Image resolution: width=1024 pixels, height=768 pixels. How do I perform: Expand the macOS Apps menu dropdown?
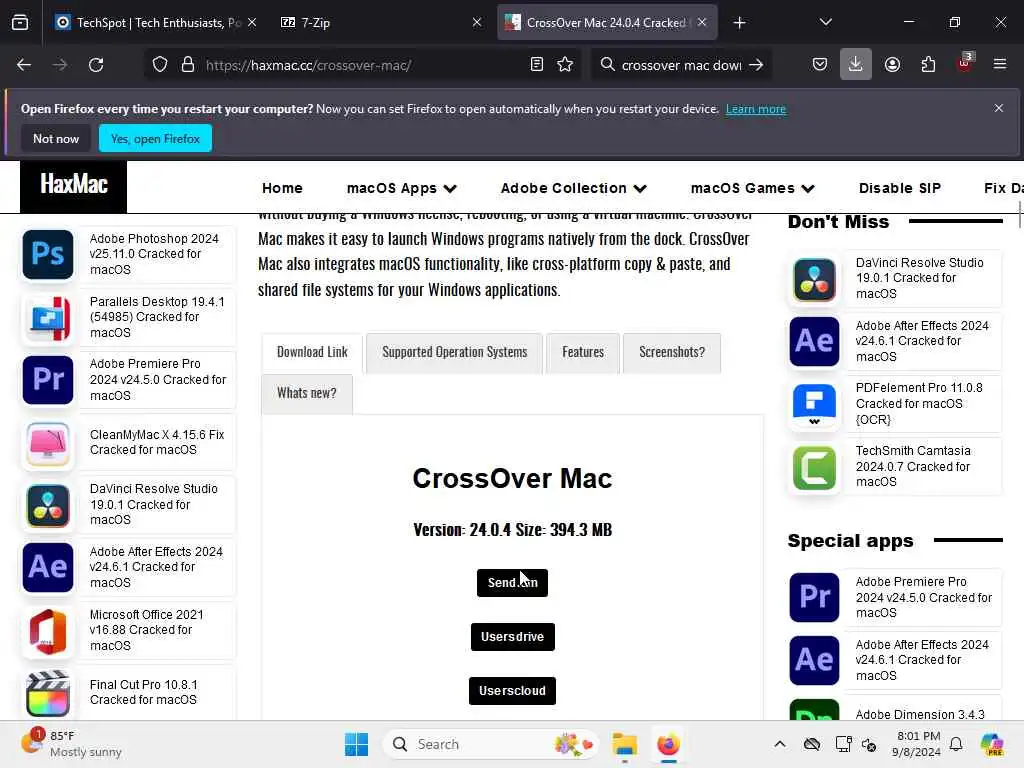pos(402,188)
